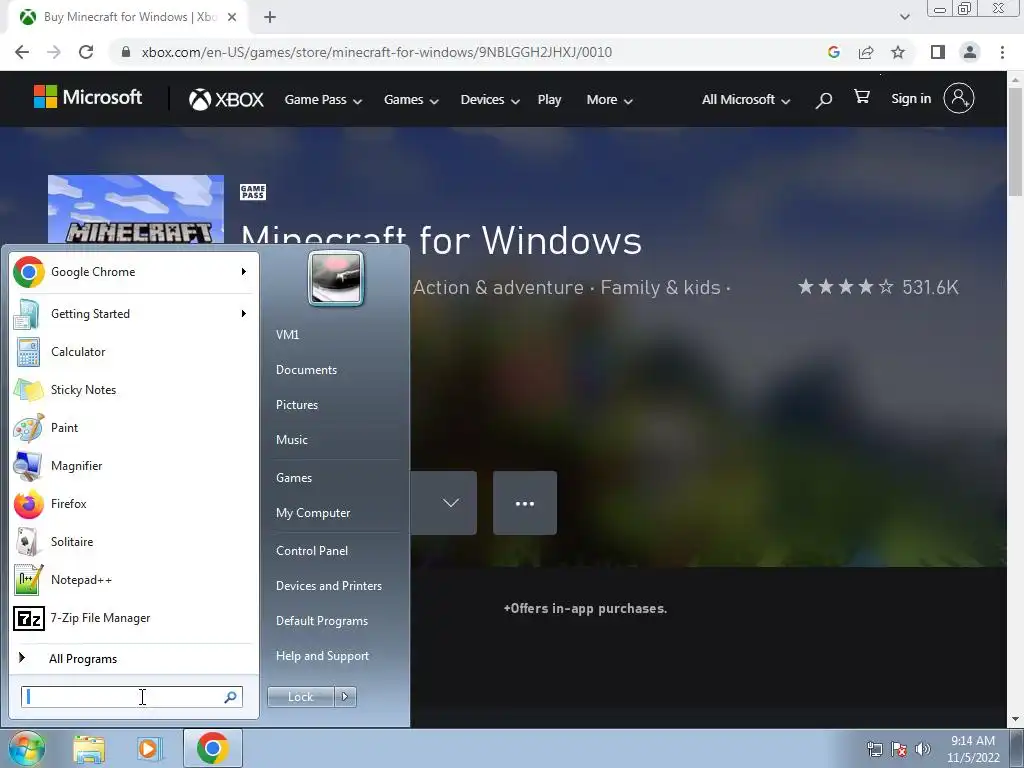Image resolution: width=1024 pixels, height=768 pixels.
Task: Open the shopping cart
Action: click(x=862, y=97)
